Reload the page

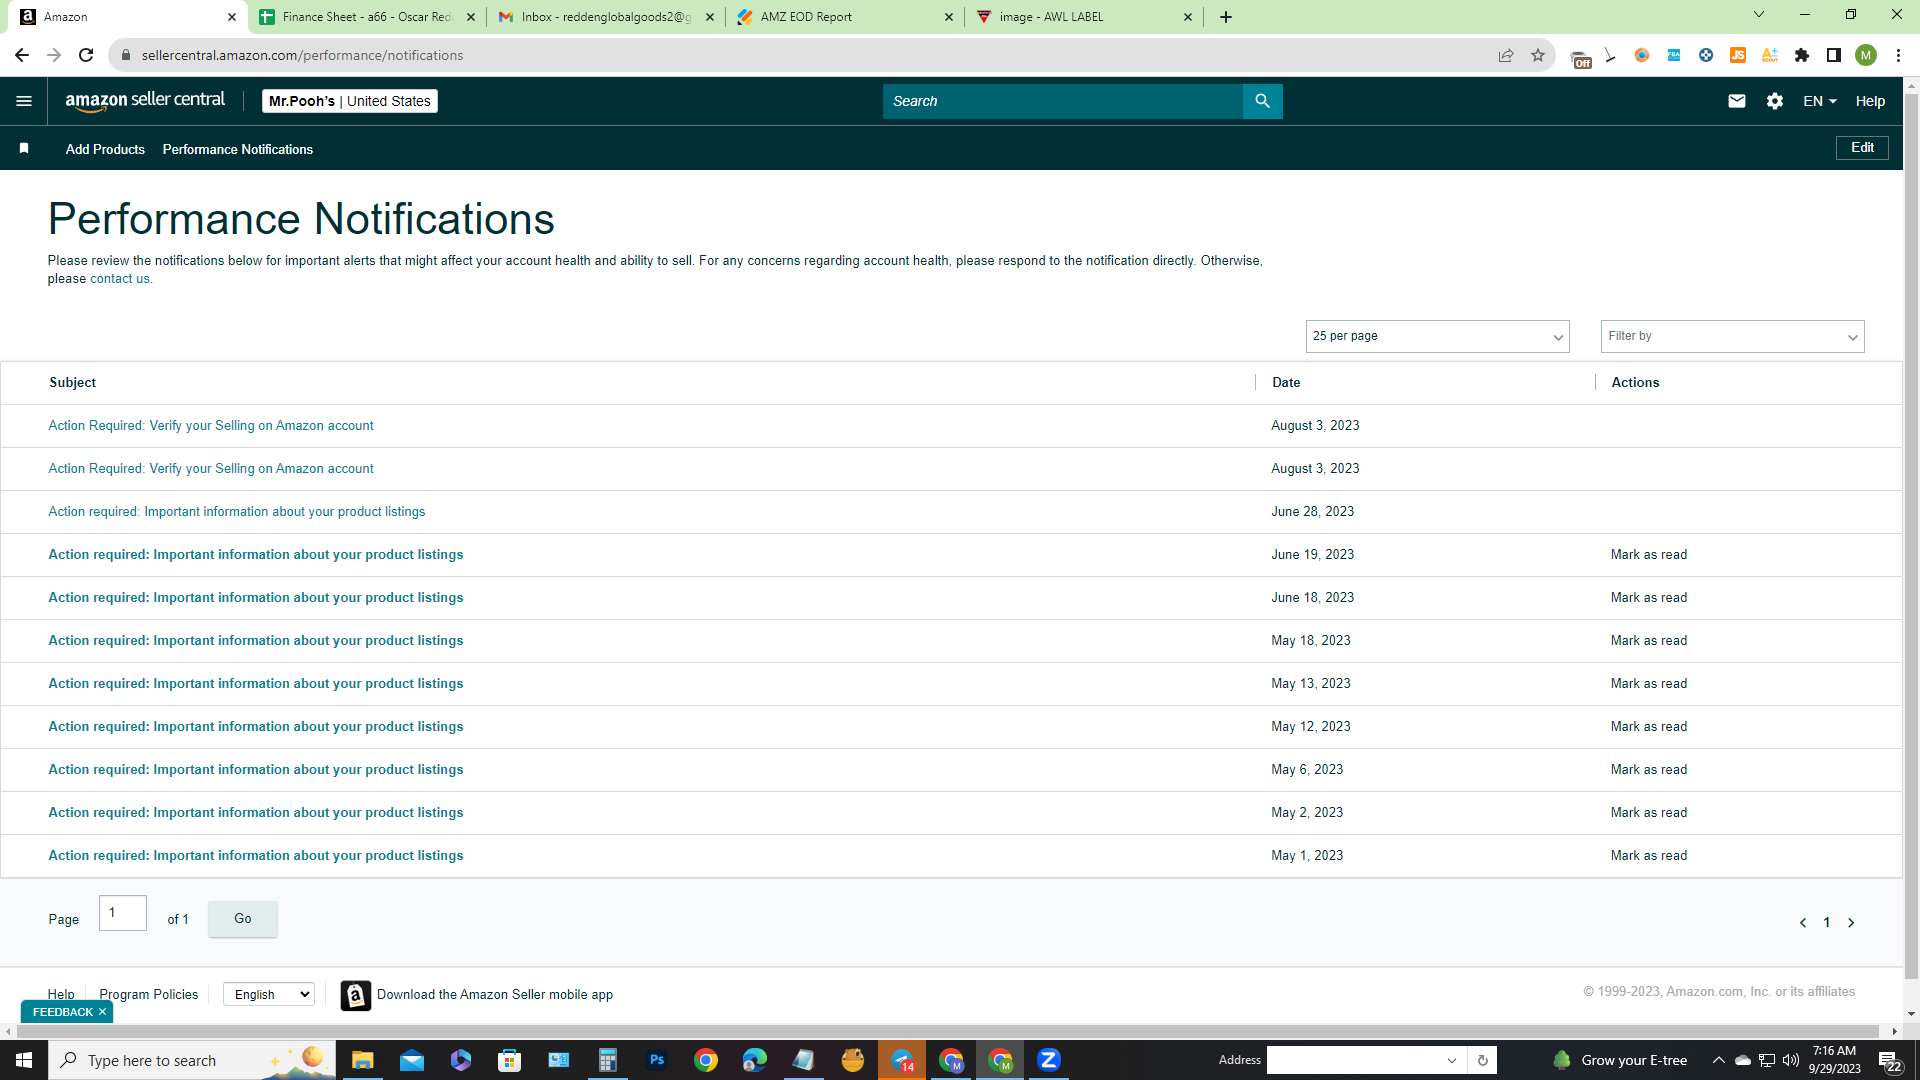click(86, 55)
